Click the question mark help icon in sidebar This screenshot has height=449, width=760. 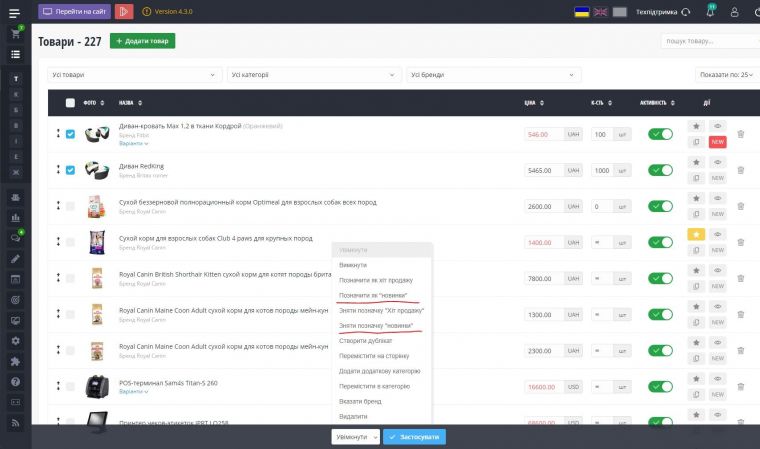[x=15, y=382]
